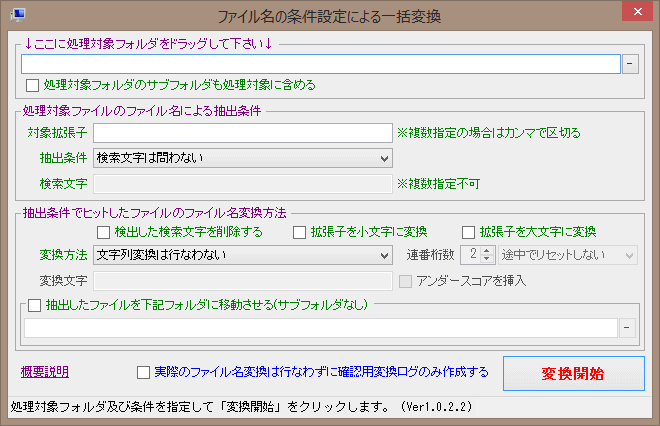Toggle 検出した検索文字を削除する checkbox
660x426 pixels.
click(x=103, y=233)
